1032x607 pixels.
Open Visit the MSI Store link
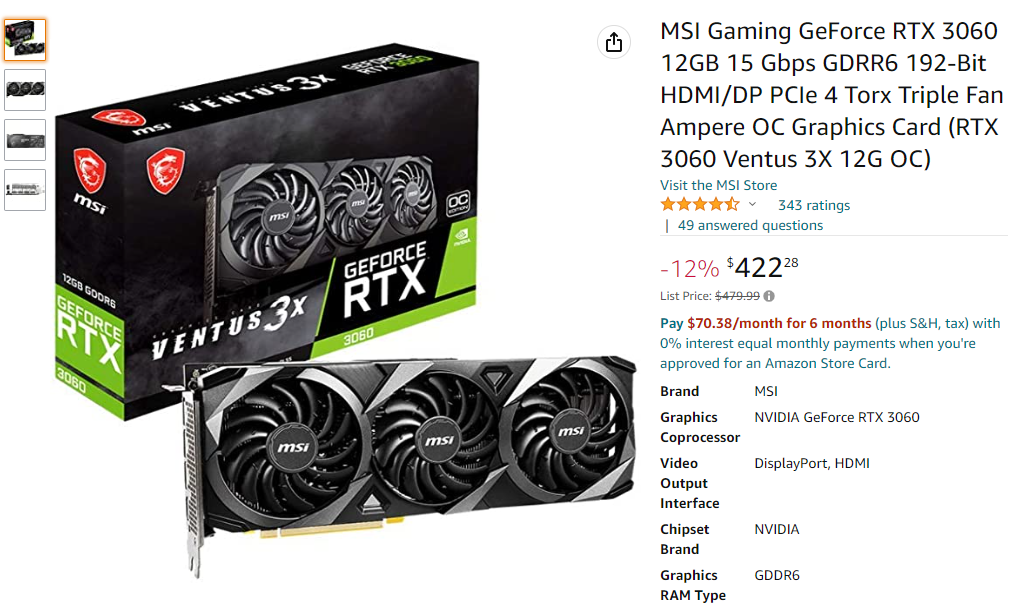(718, 185)
